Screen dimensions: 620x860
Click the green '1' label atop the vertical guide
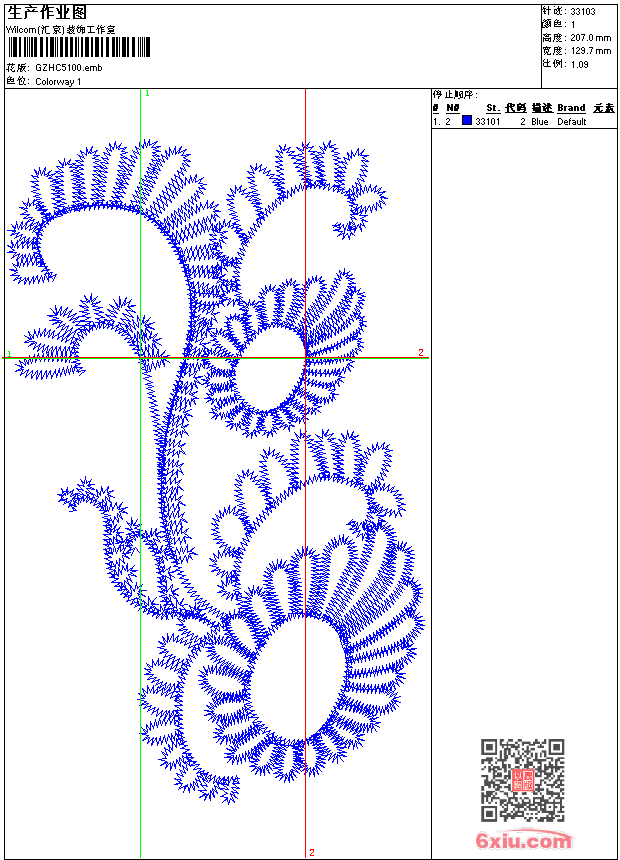pos(147,93)
